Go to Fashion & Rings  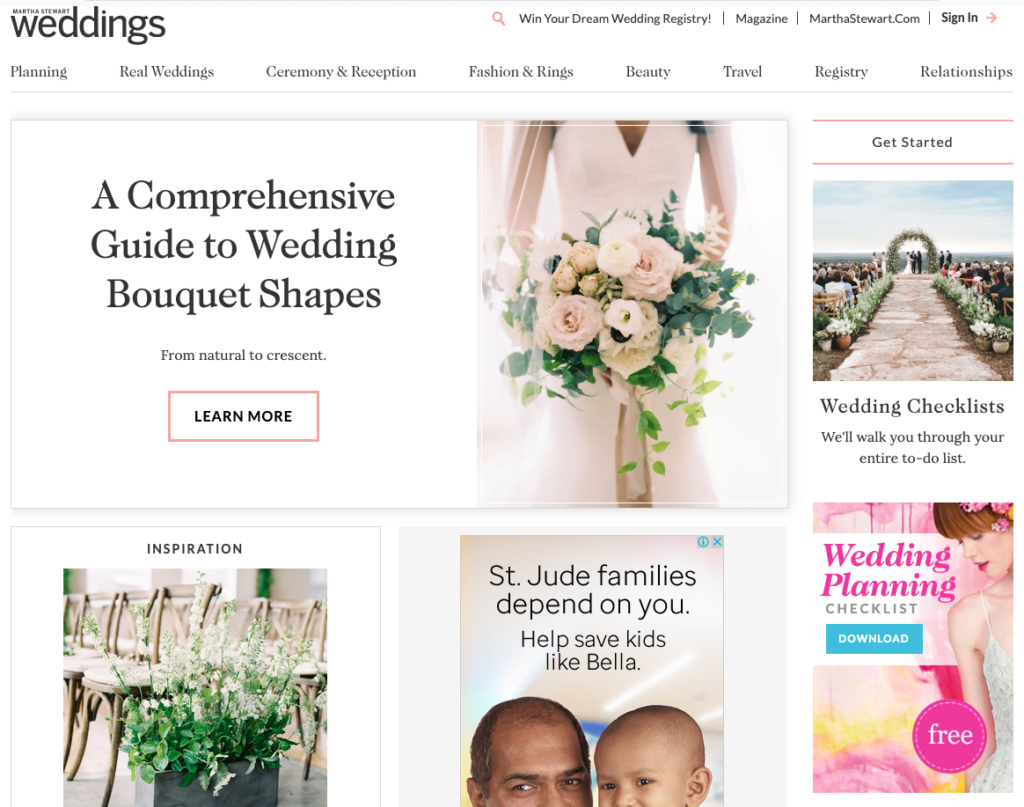pos(521,72)
